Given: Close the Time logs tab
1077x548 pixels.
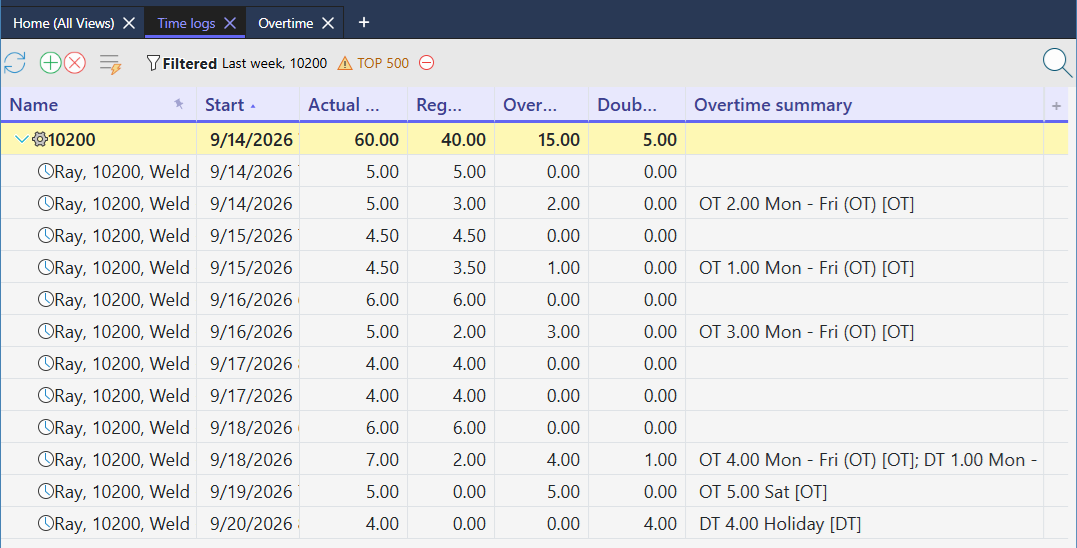Looking at the screenshot, I should pos(230,23).
